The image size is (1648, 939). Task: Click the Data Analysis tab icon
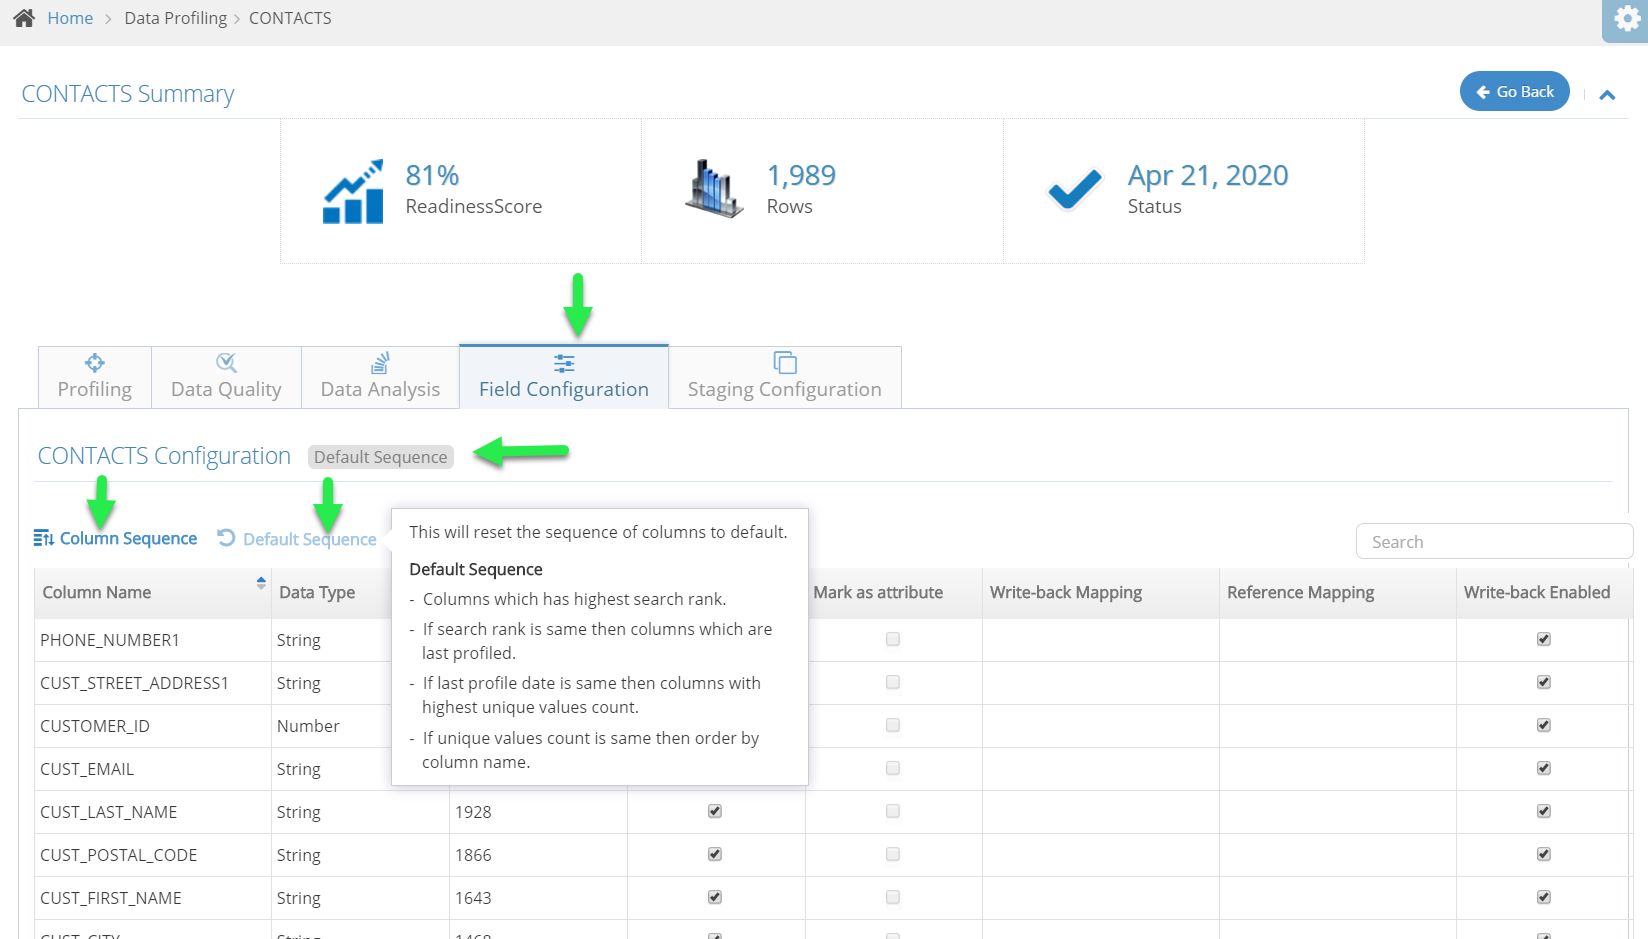[380, 362]
